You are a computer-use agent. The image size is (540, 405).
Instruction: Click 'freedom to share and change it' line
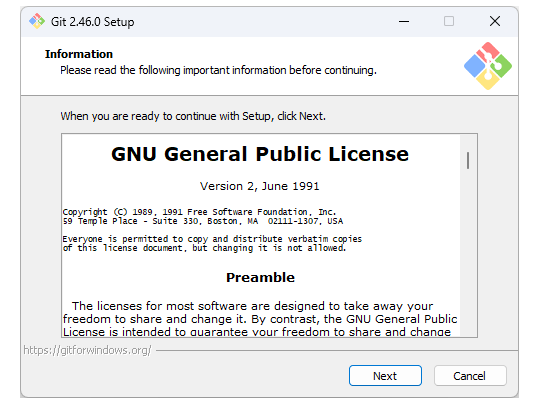pyautogui.click(x=260, y=319)
